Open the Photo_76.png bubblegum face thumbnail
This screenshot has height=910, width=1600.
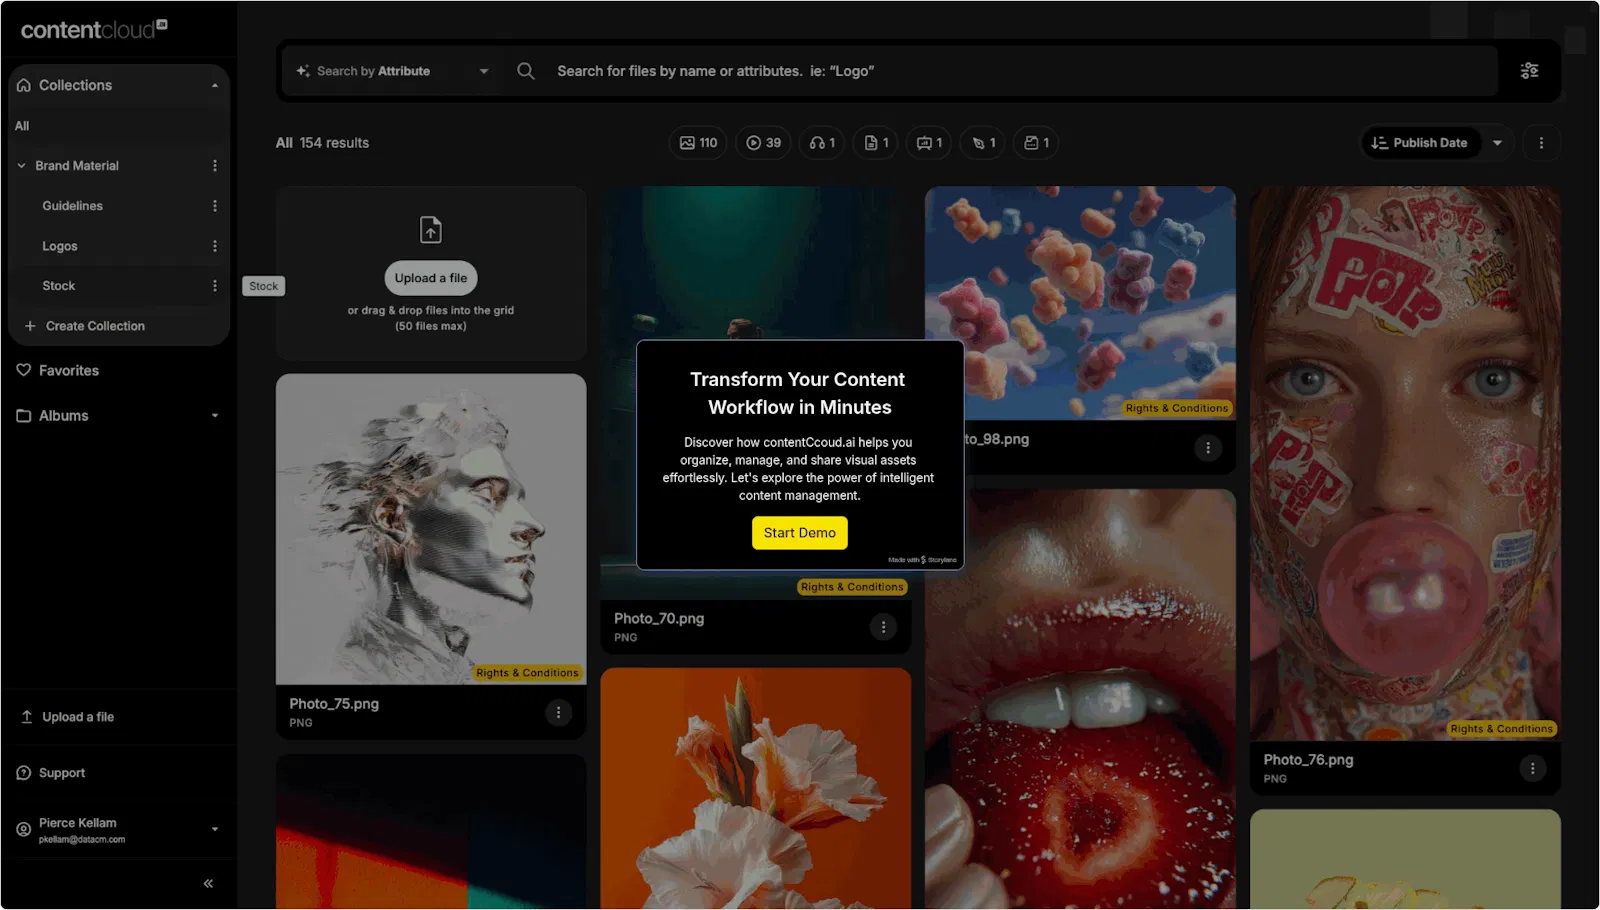pyautogui.click(x=1405, y=463)
